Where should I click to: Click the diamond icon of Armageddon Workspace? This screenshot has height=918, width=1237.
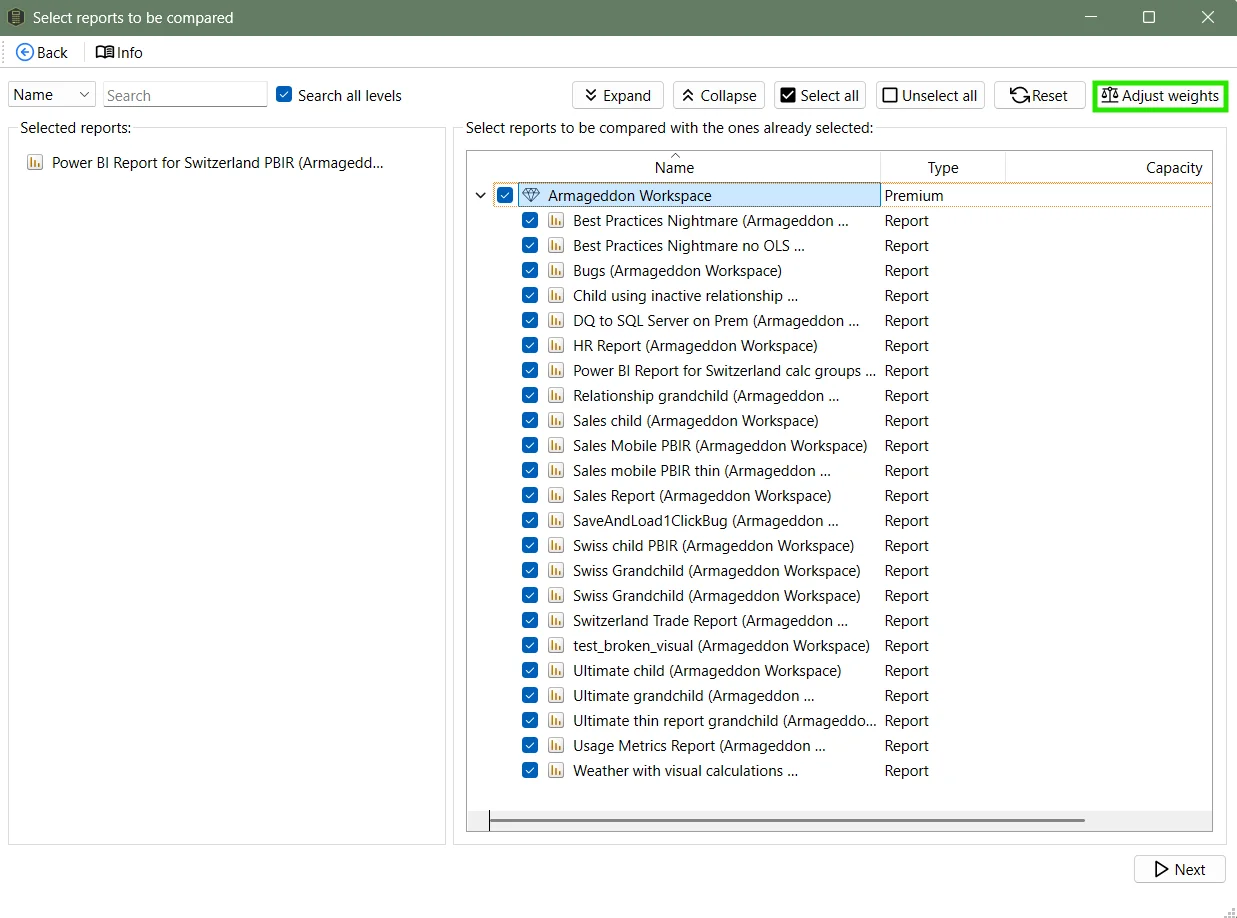(x=531, y=195)
